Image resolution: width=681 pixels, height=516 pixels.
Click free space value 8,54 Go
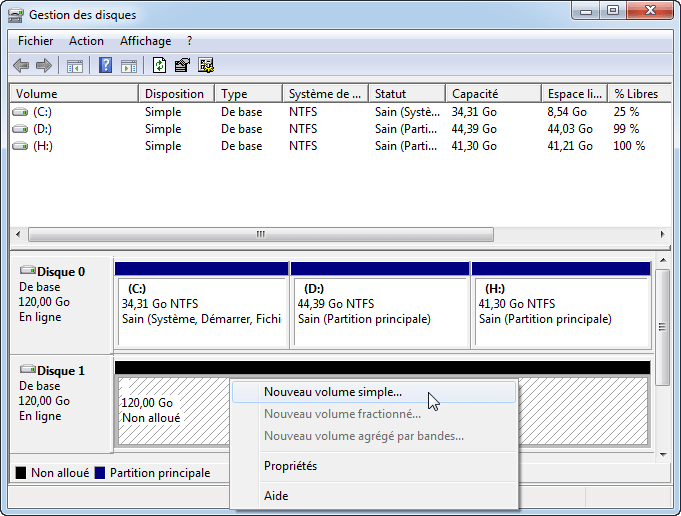567,112
